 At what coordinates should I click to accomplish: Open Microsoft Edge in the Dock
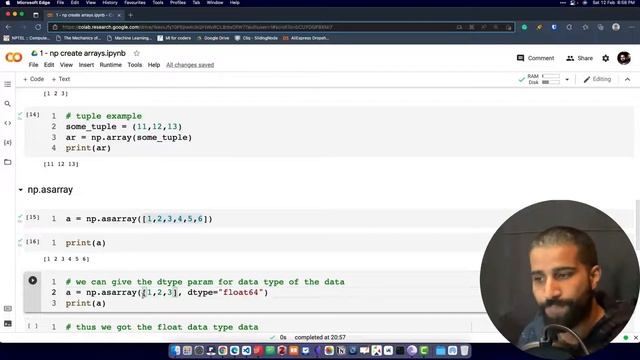tap(234, 350)
